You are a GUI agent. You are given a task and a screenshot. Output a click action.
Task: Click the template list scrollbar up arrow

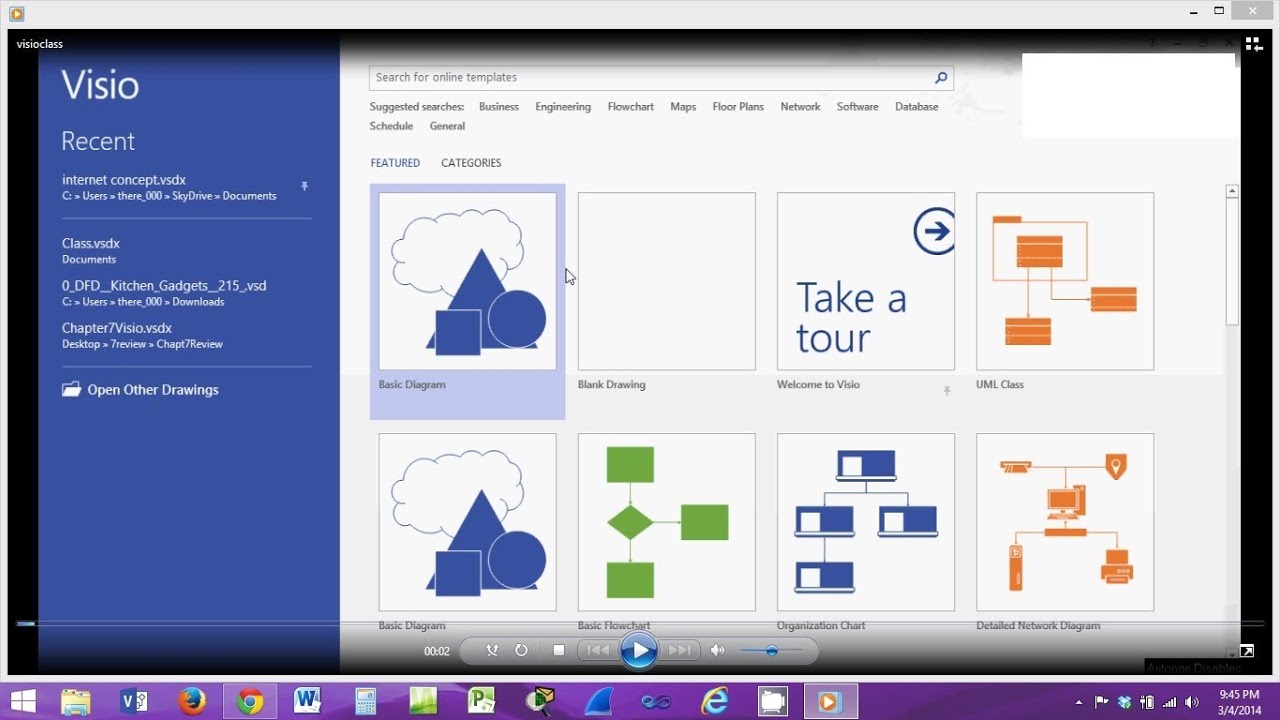[1232, 191]
